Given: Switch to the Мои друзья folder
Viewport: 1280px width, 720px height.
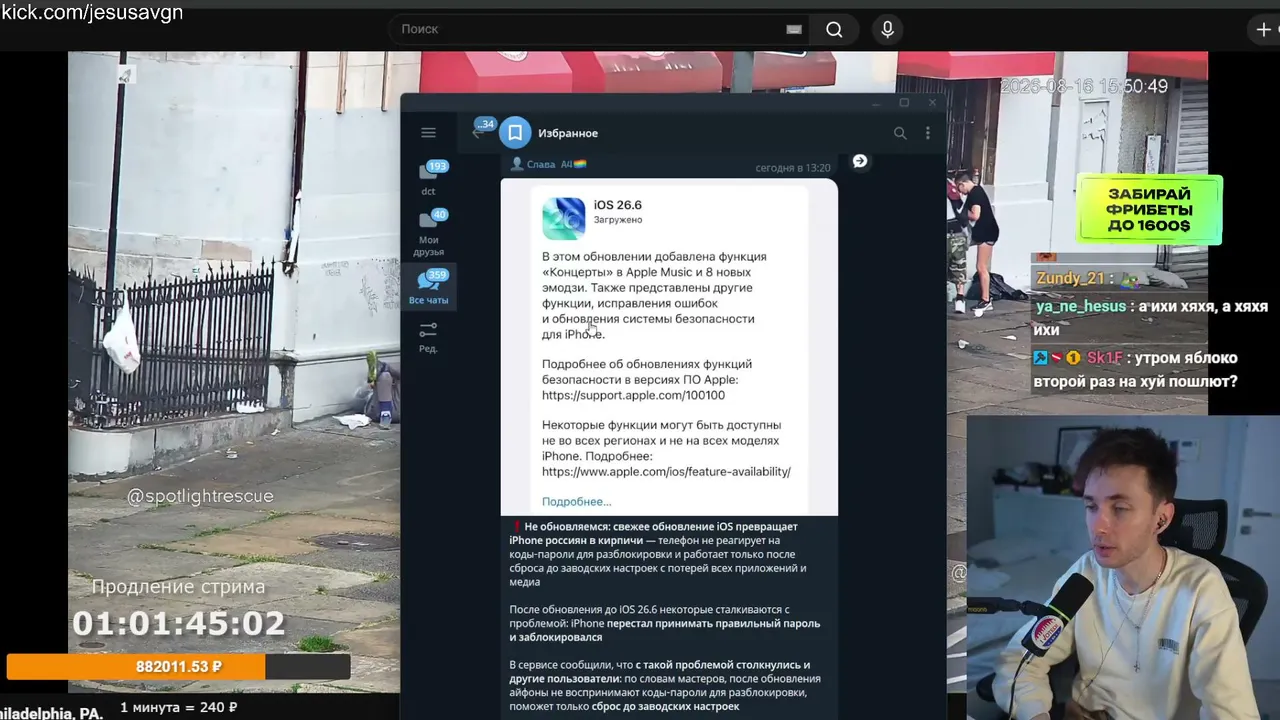Looking at the screenshot, I should coord(429,232).
